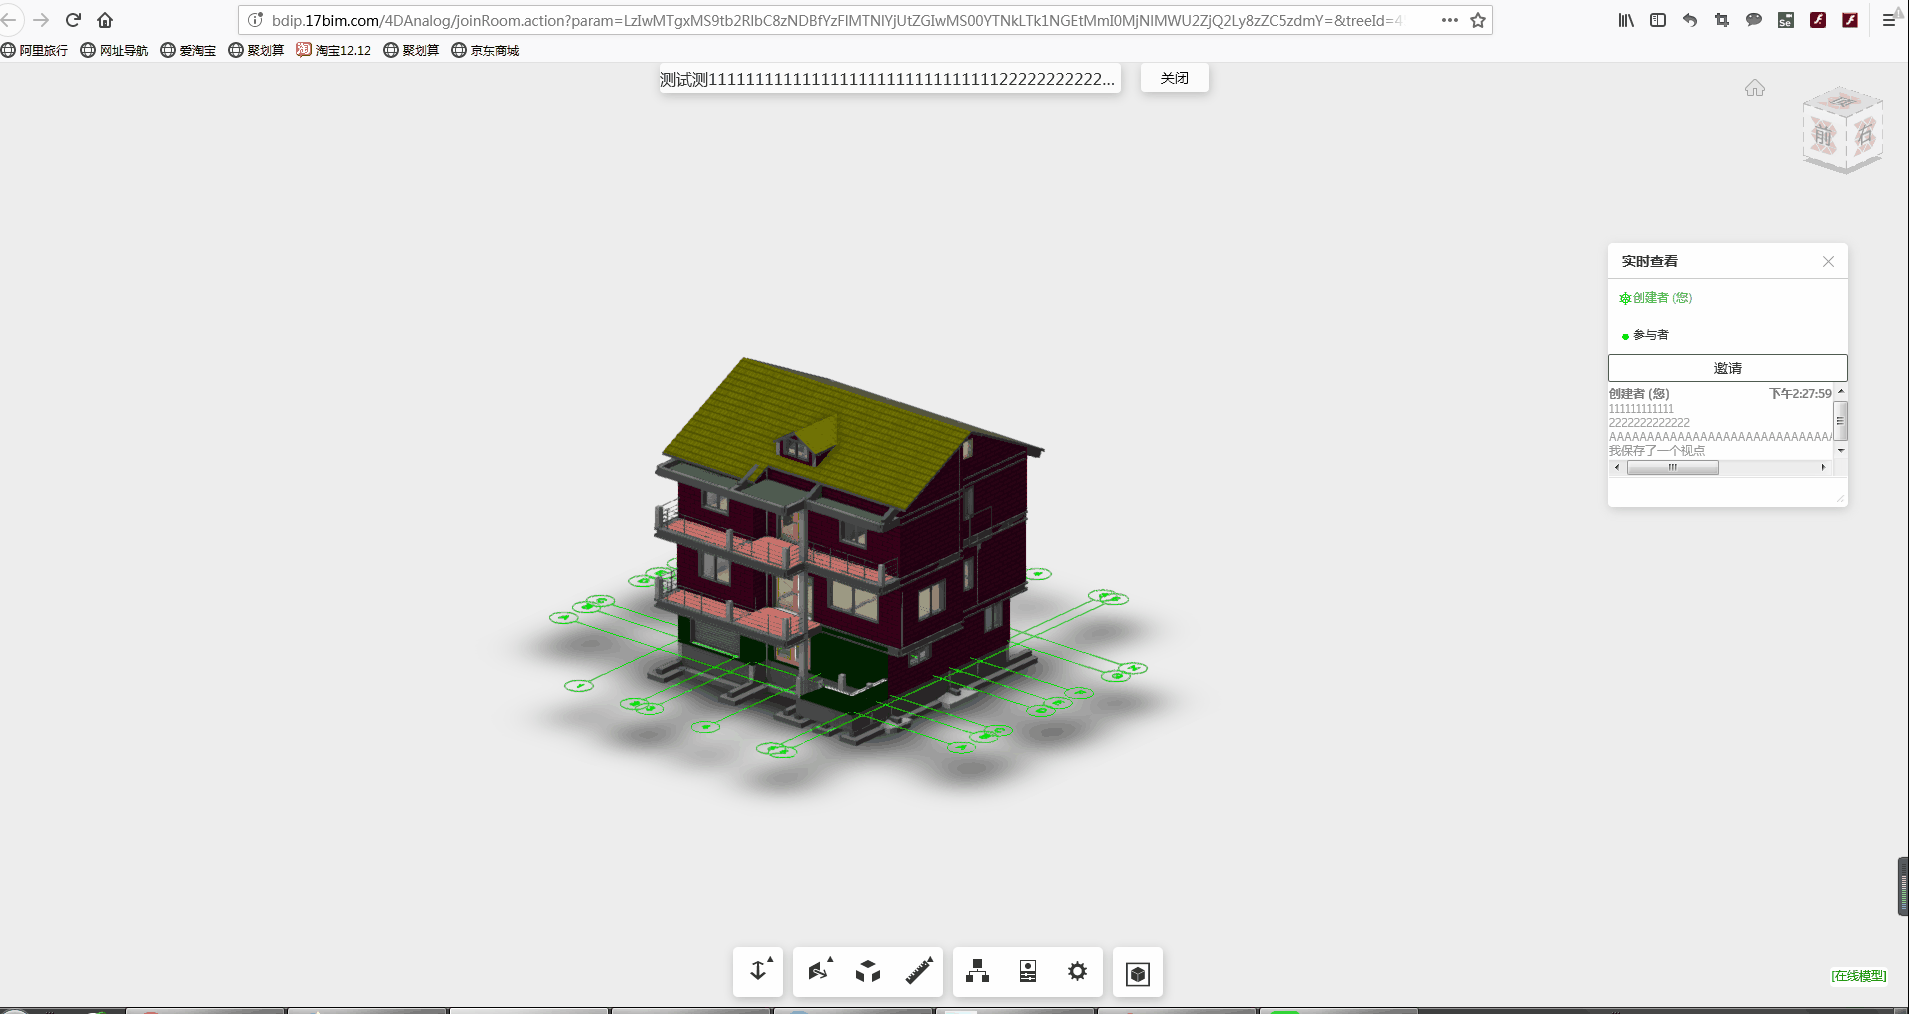
Task: Click the front face of the view cube
Action: click(1824, 136)
